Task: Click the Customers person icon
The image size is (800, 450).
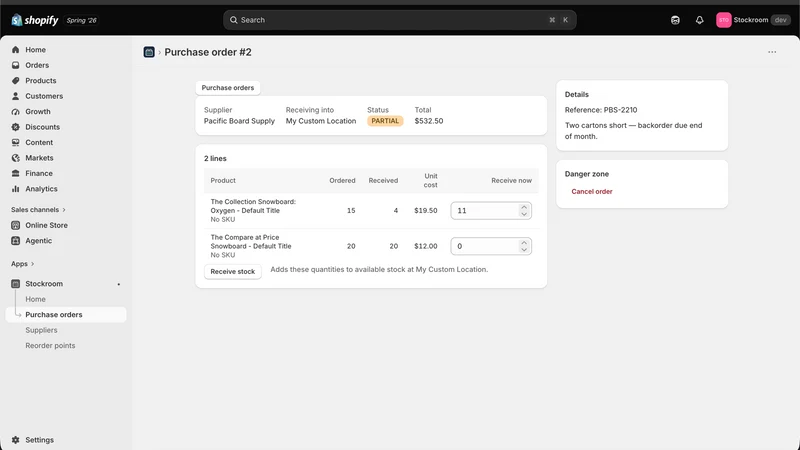Action: tap(15, 96)
